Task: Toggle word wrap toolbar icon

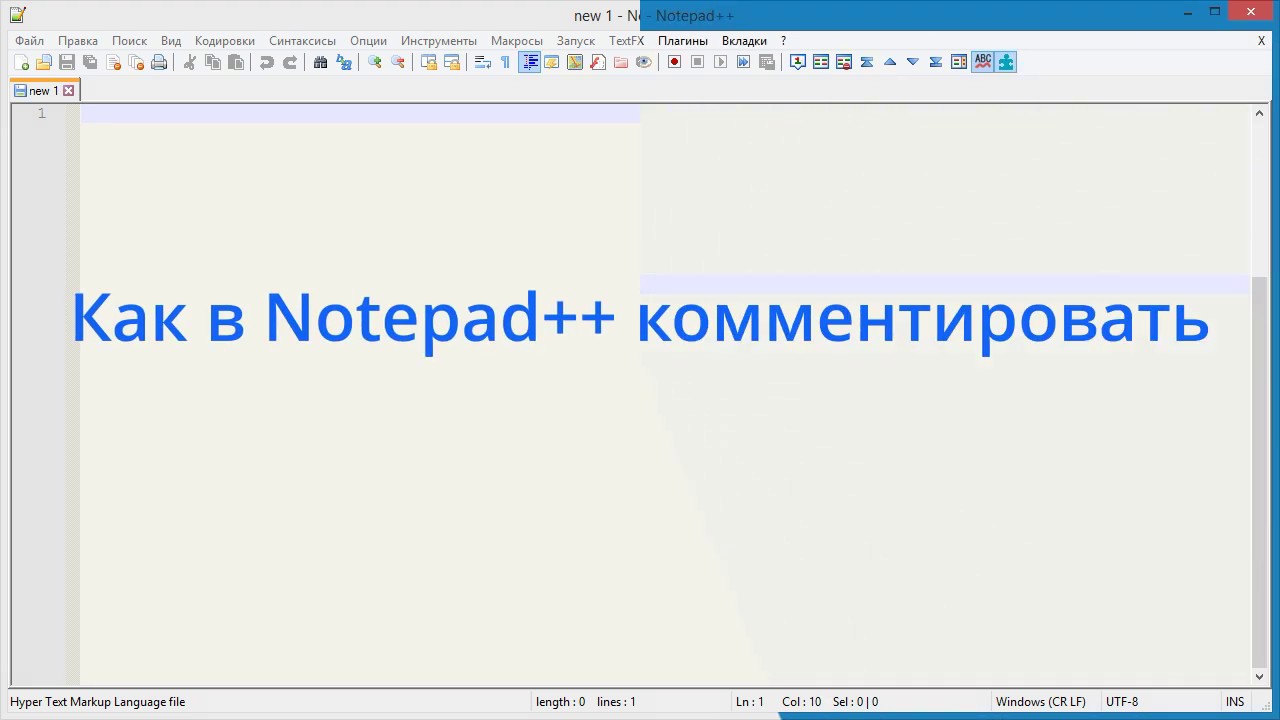Action: click(482, 62)
